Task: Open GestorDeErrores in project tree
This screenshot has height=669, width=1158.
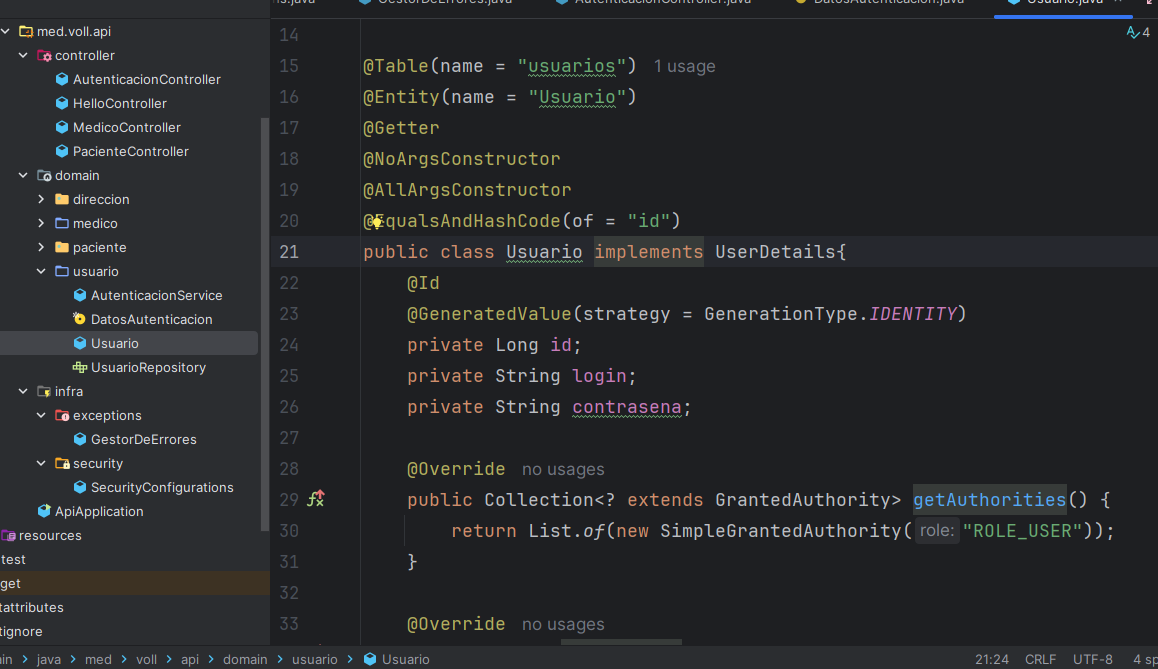Action: tap(143, 439)
